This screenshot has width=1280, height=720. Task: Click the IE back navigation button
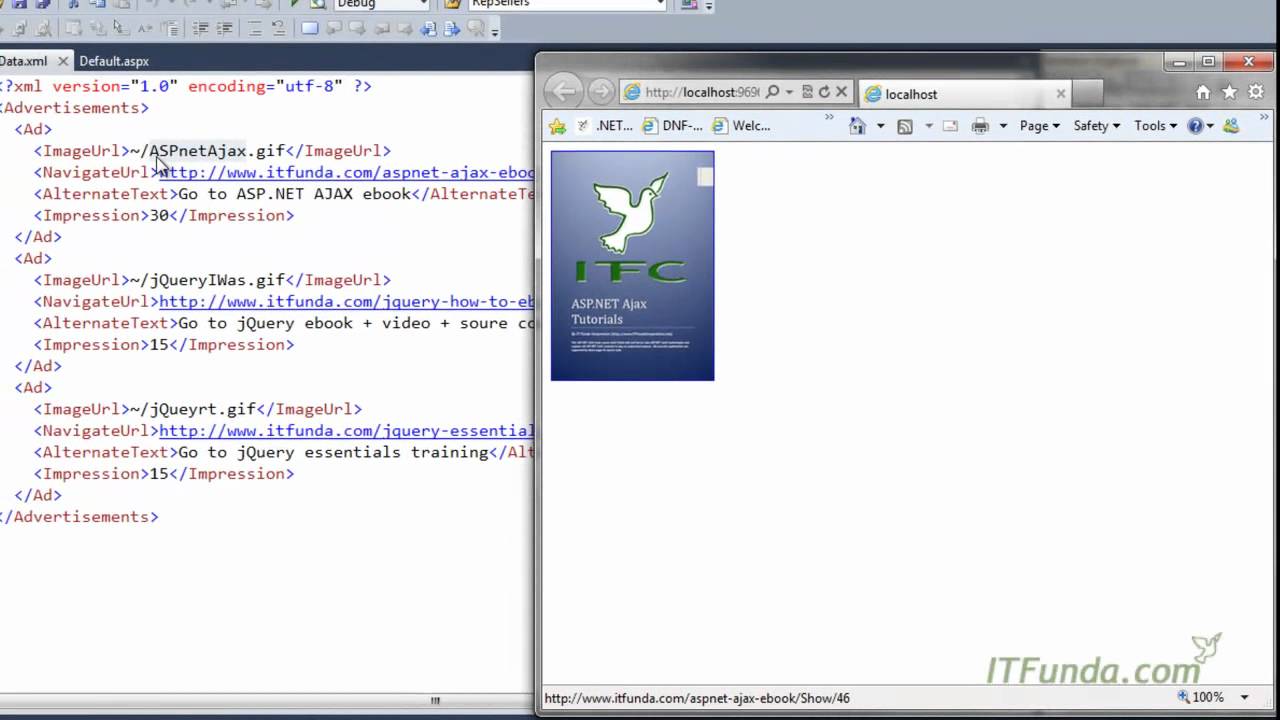564,92
